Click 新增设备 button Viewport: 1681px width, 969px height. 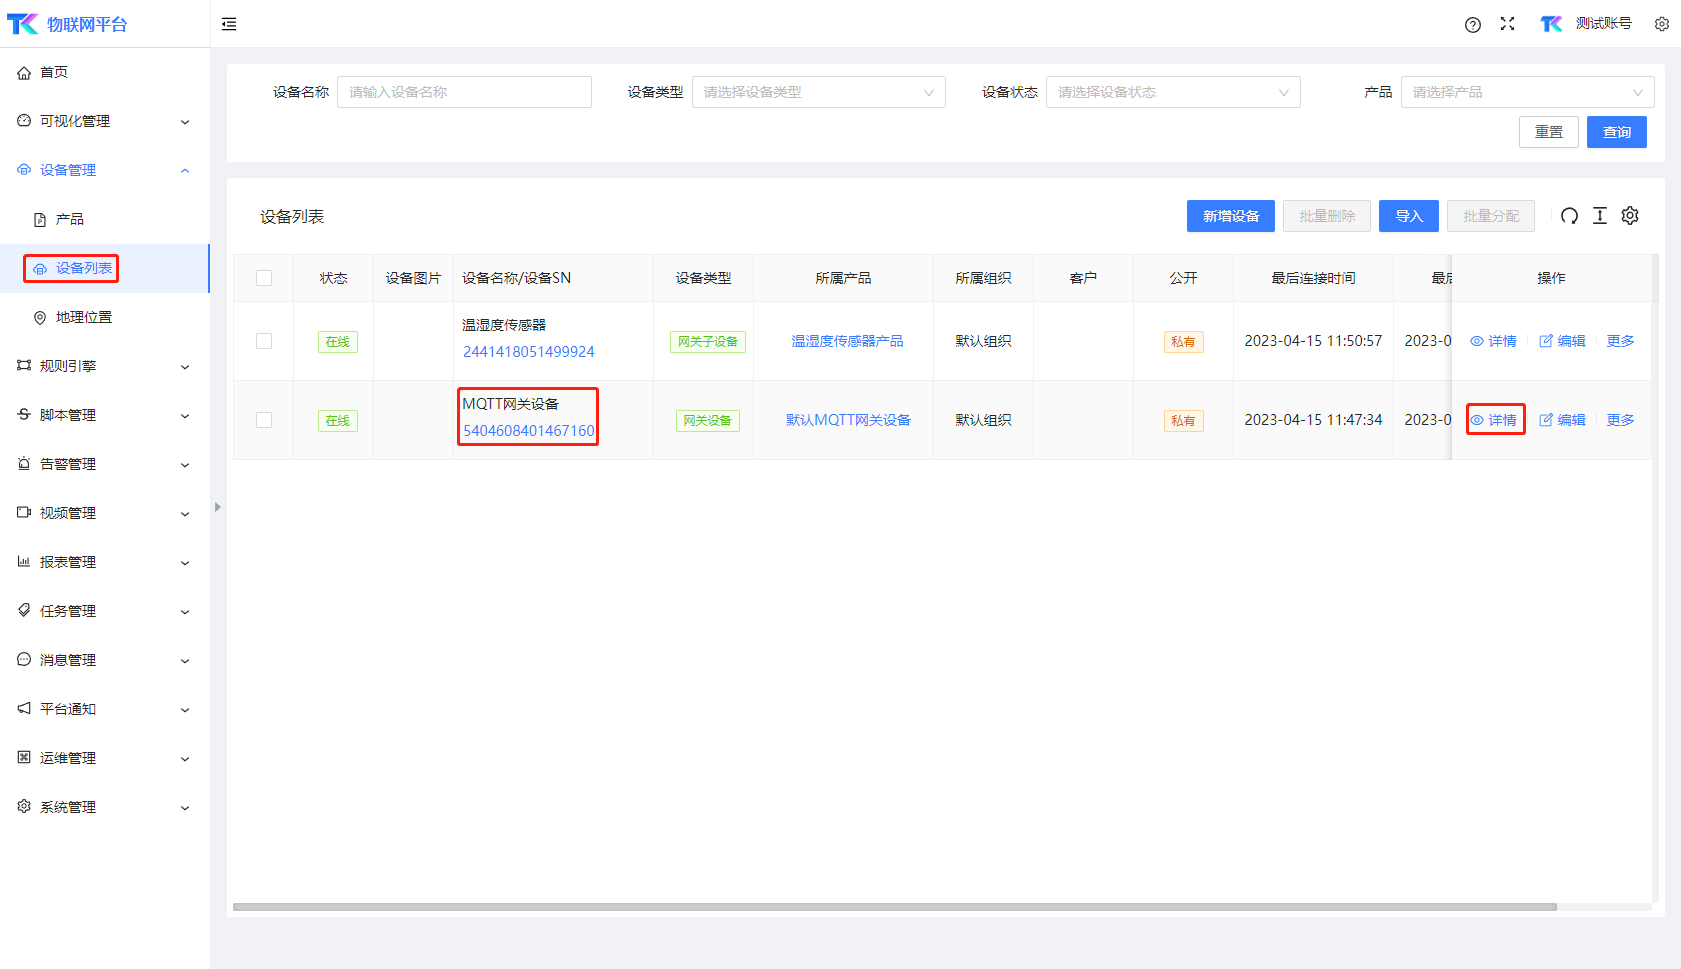point(1230,216)
